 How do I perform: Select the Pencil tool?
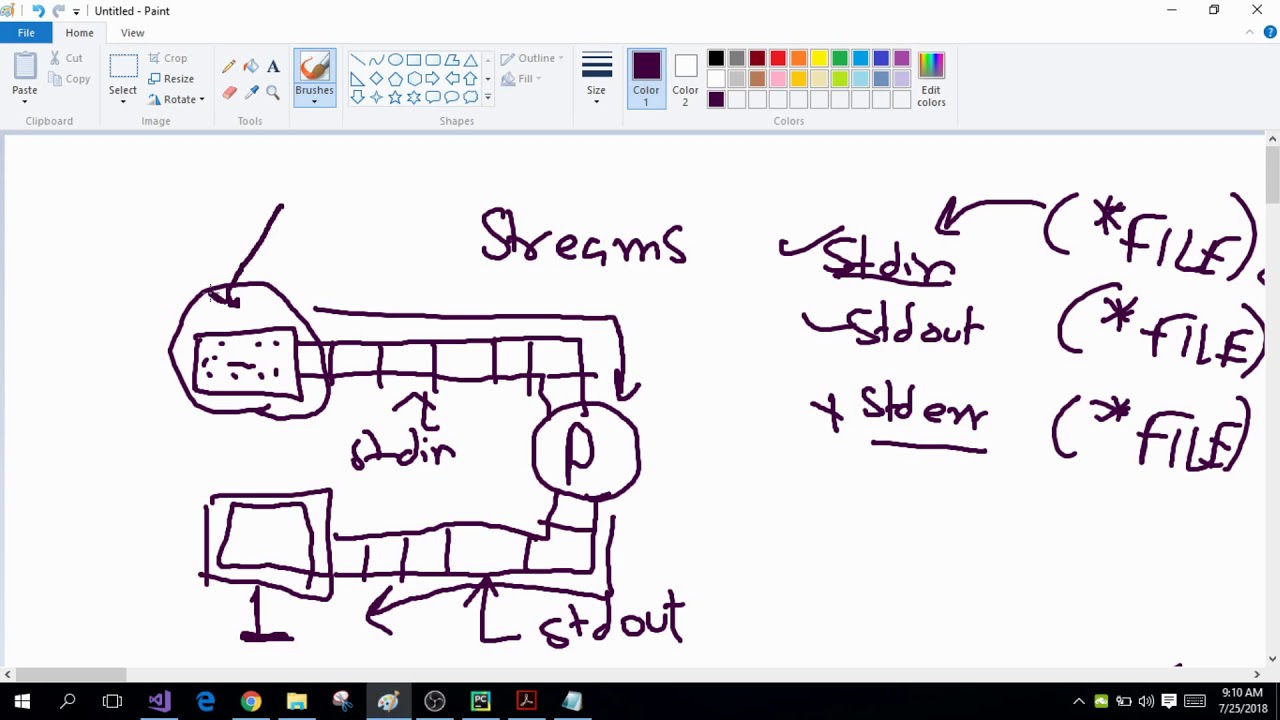tap(229, 67)
